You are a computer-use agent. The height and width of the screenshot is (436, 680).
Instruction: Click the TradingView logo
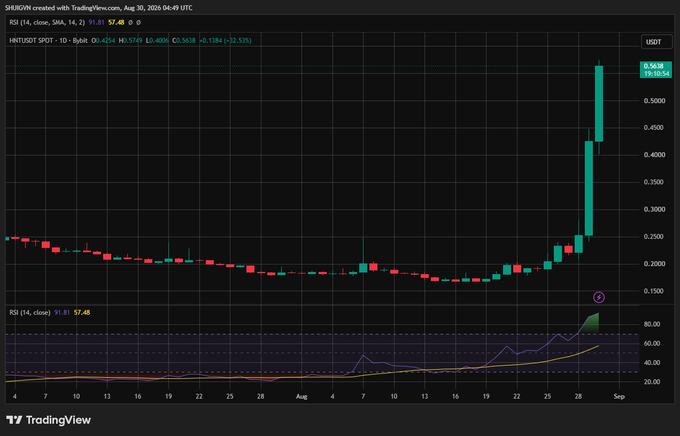pyautogui.click(x=48, y=420)
